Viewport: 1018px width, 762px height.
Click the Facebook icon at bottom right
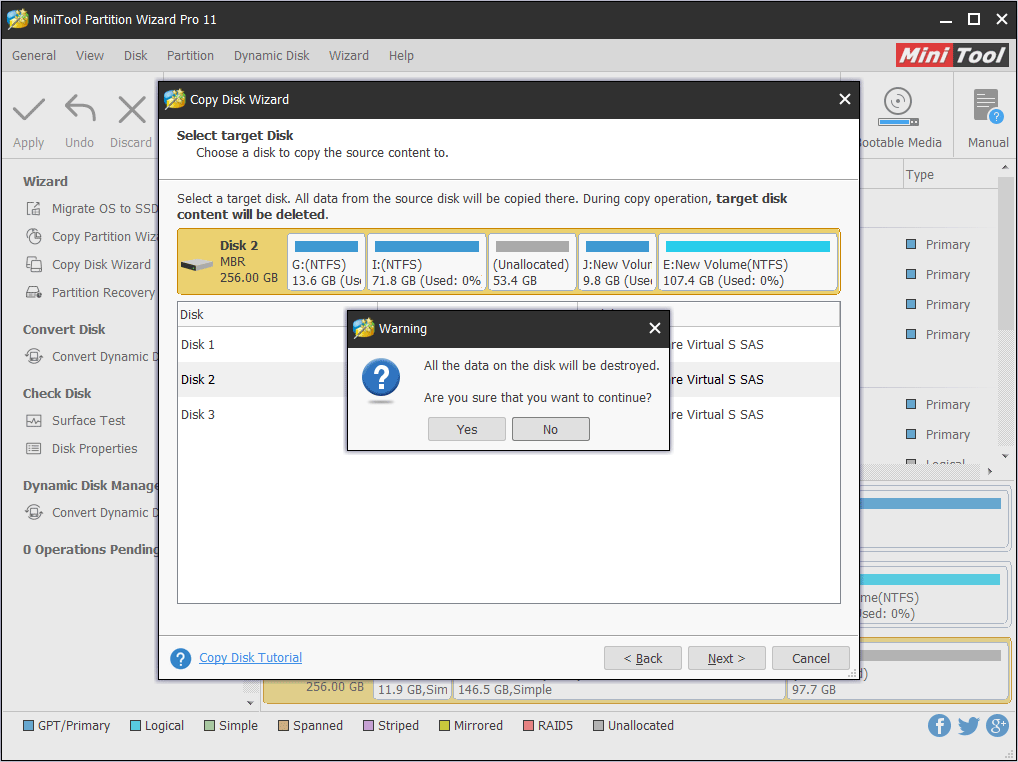pos(939,725)
